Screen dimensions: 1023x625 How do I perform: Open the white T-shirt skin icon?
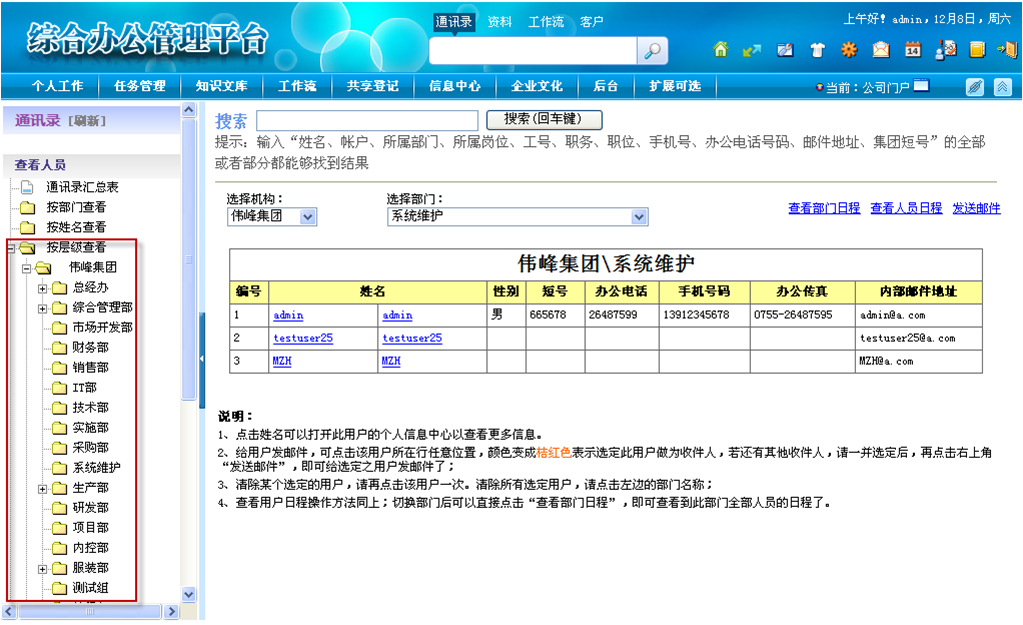(x=817, y=50)
